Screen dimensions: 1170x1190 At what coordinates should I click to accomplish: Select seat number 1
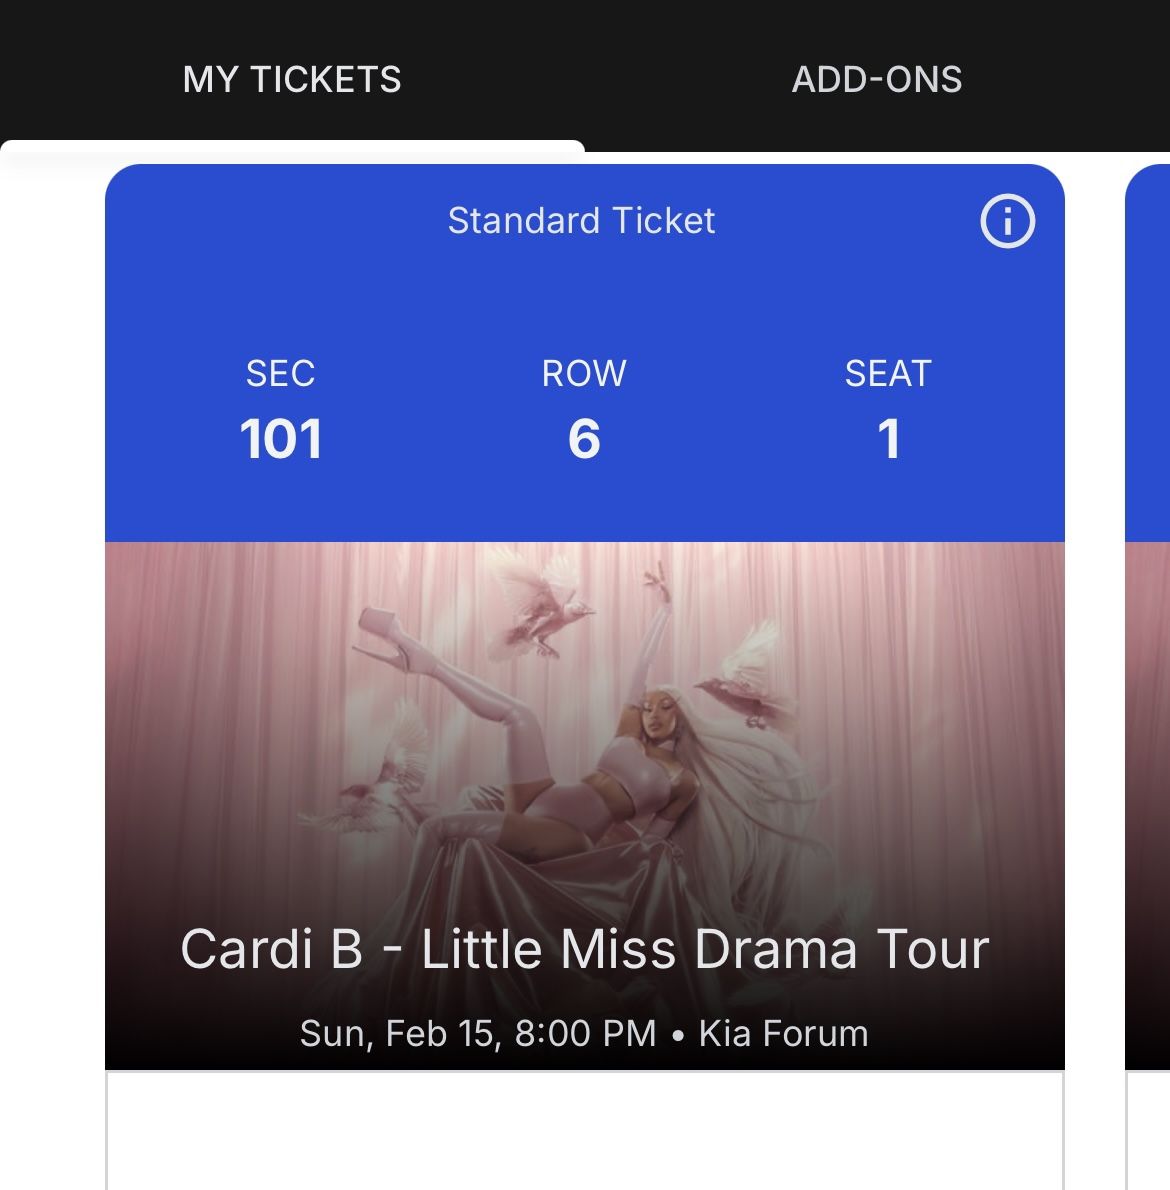pos(888,439)
